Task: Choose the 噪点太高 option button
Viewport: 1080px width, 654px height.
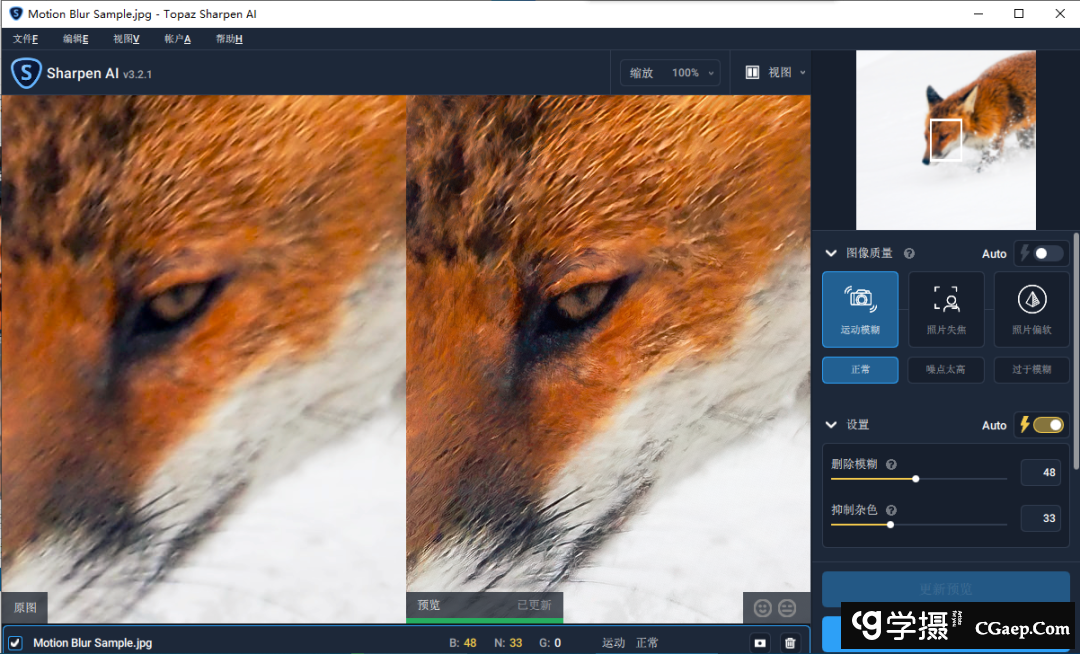Action: click(x=946, y=370)
